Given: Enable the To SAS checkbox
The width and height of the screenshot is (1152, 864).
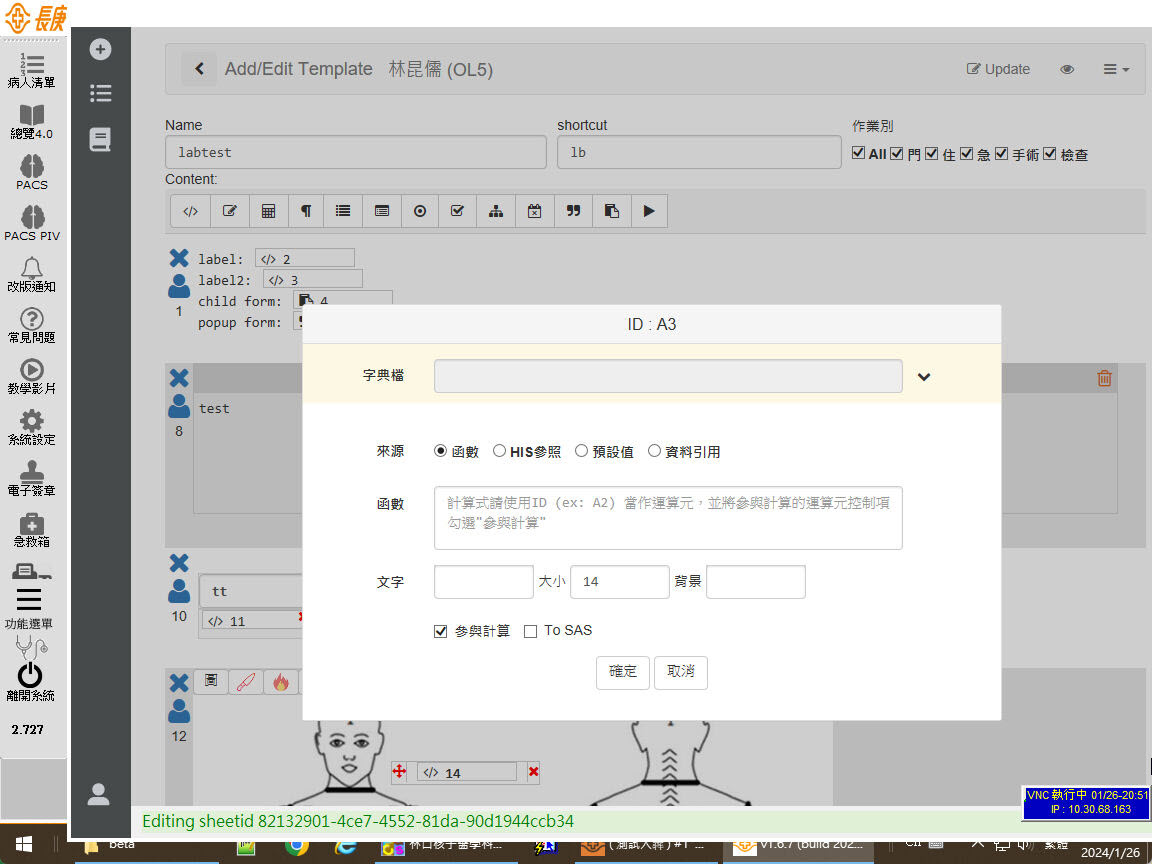Looking at the screenshot, I should pyautogui.click(x=531, y=631).
